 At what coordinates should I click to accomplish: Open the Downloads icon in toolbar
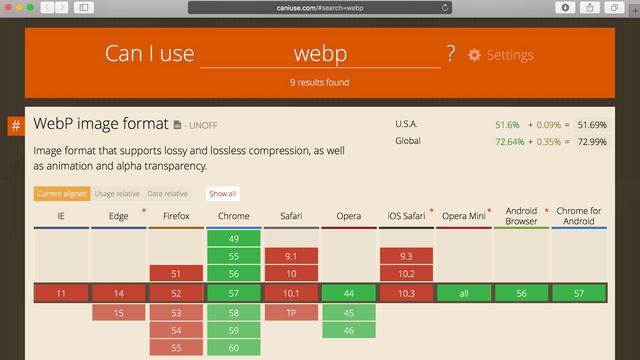tap(565, 7)
